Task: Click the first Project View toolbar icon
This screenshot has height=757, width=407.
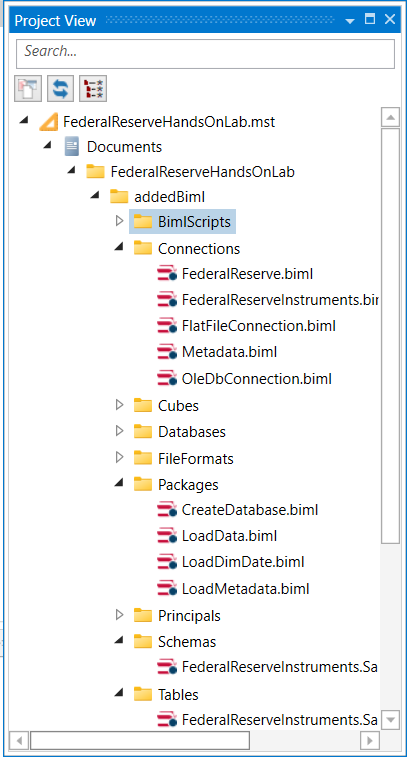Action: coord(28,89)
